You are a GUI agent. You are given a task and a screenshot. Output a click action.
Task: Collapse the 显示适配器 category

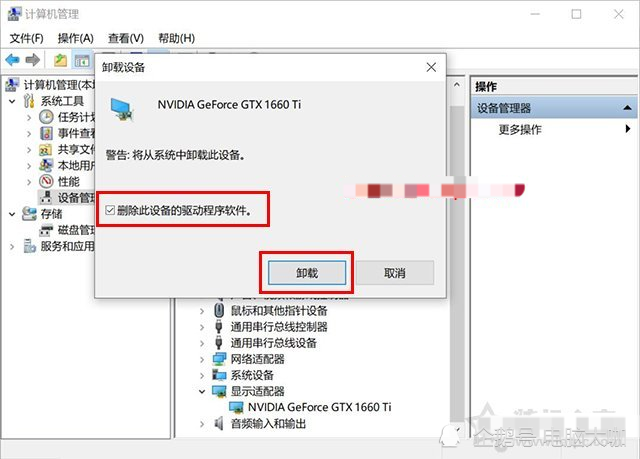202,392
